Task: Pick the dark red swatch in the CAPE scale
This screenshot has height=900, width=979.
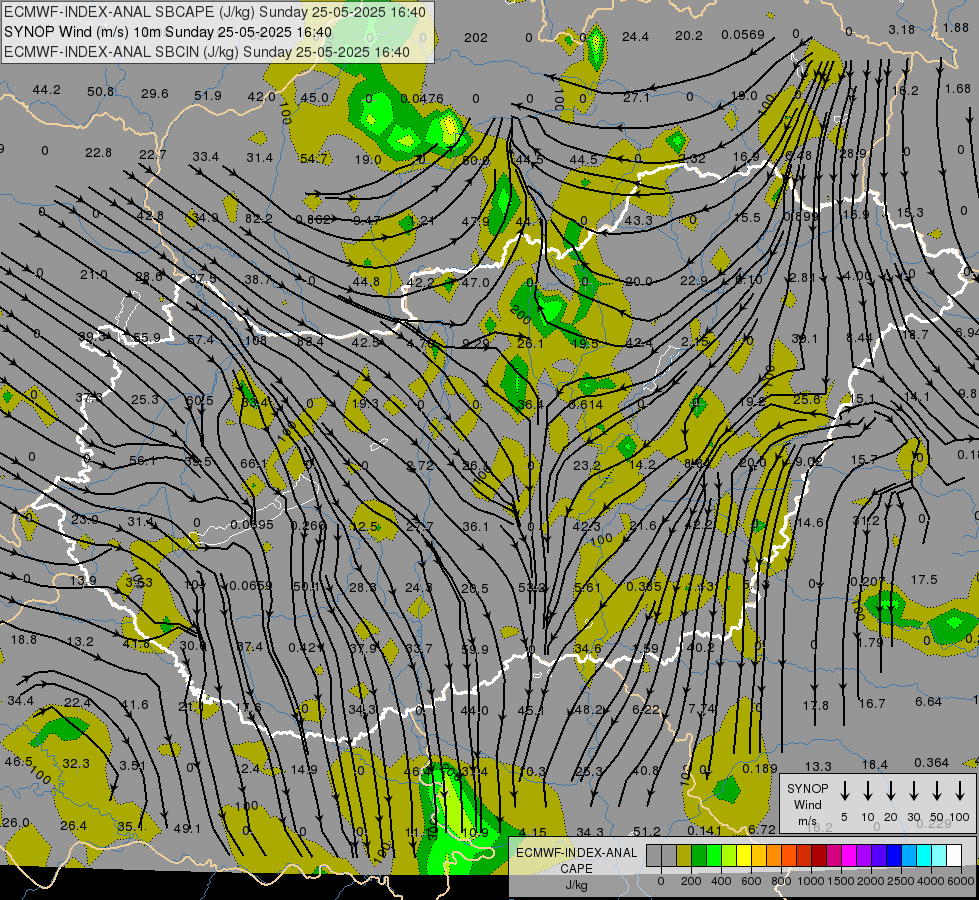Action: click(819, 856)
